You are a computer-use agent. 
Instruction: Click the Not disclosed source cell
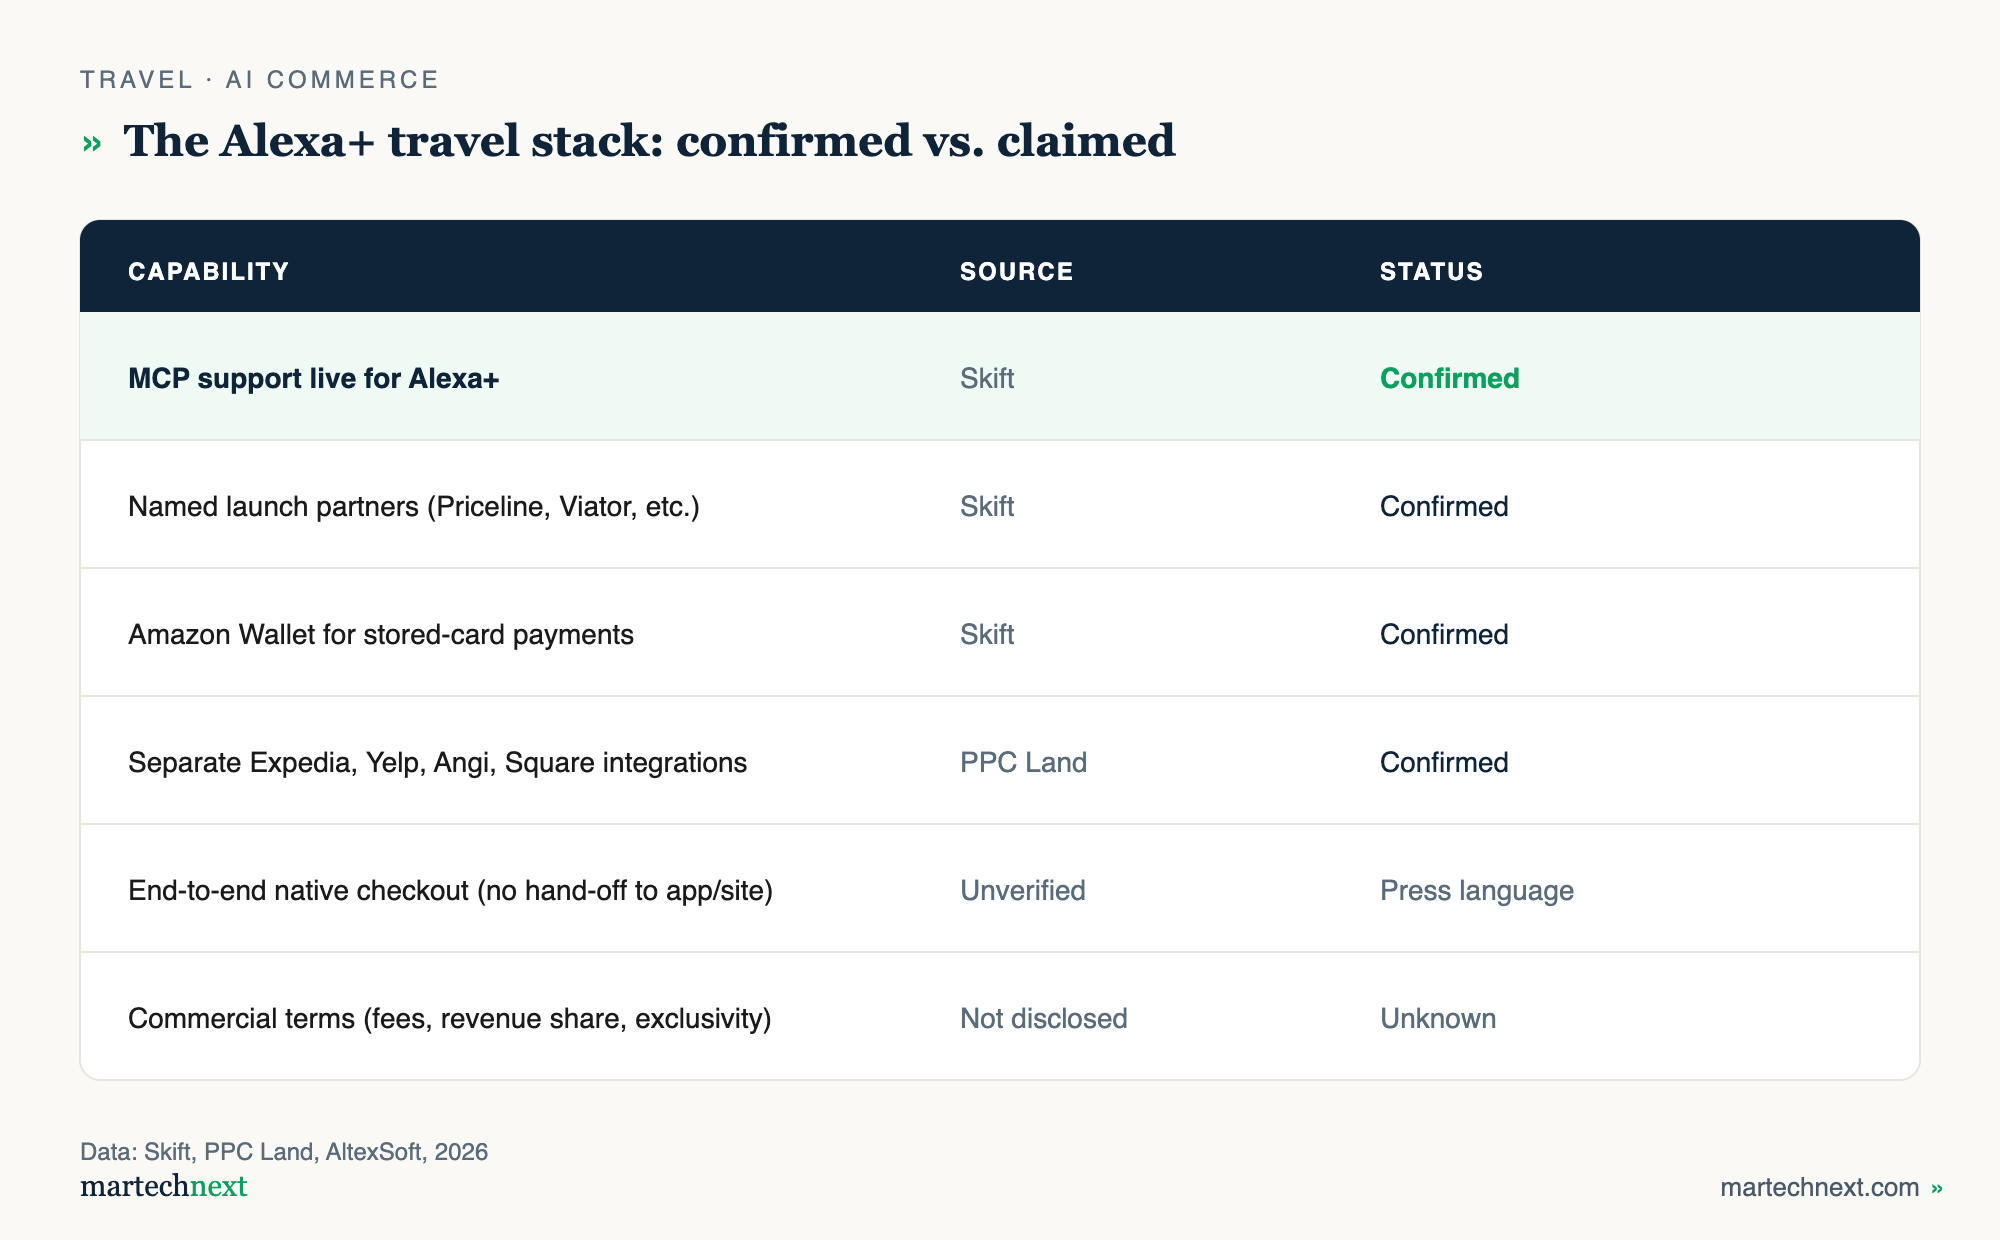coord(1043,1018)
